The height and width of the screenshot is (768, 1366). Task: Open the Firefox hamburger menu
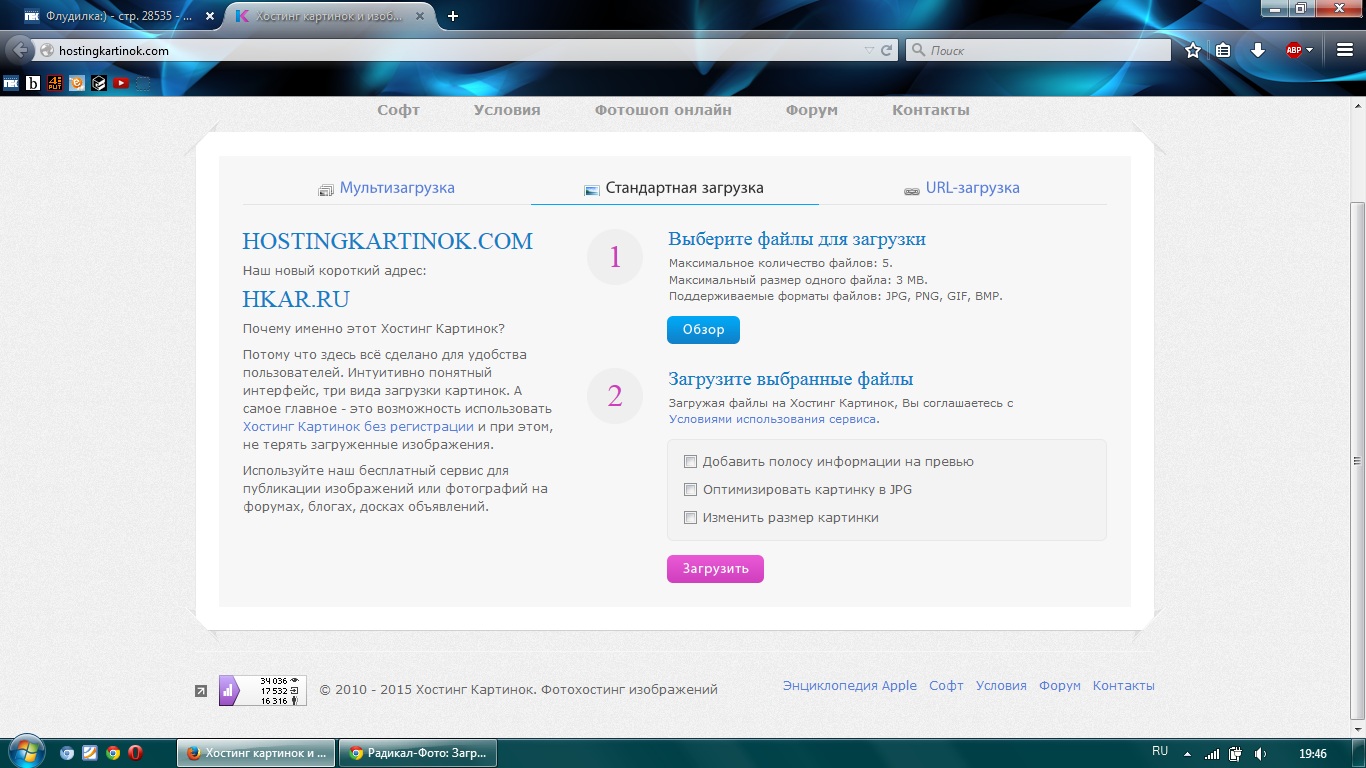tap(1345, 50)
